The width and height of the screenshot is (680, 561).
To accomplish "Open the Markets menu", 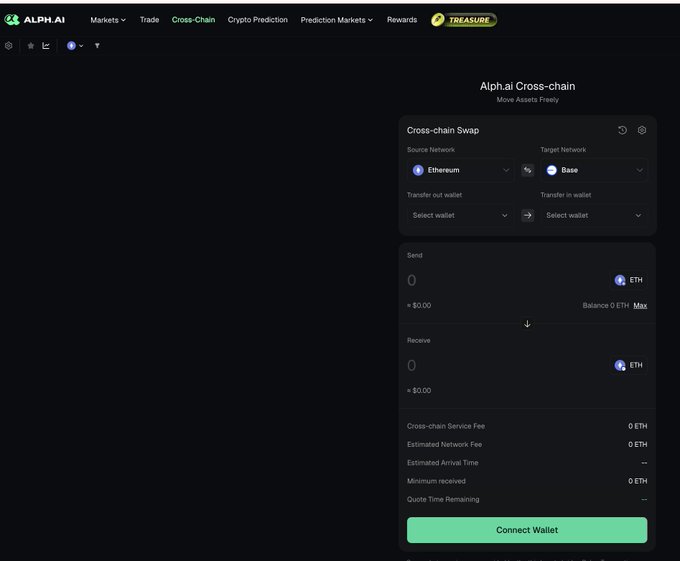I will pos(108,20).
